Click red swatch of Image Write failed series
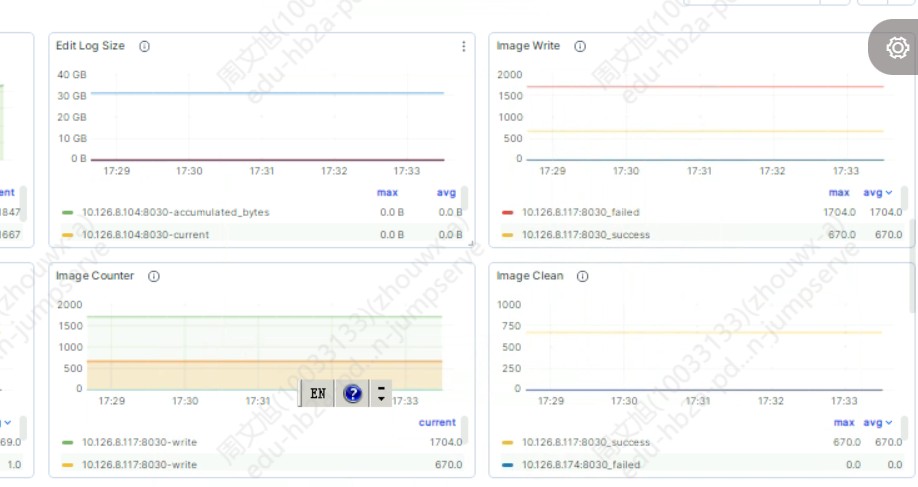The width and height of the screenshot is (918, 487). 508,212
